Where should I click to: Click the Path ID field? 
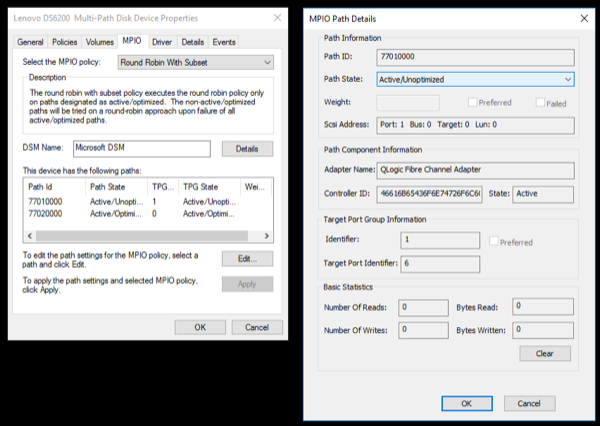[x=475, y=57]
